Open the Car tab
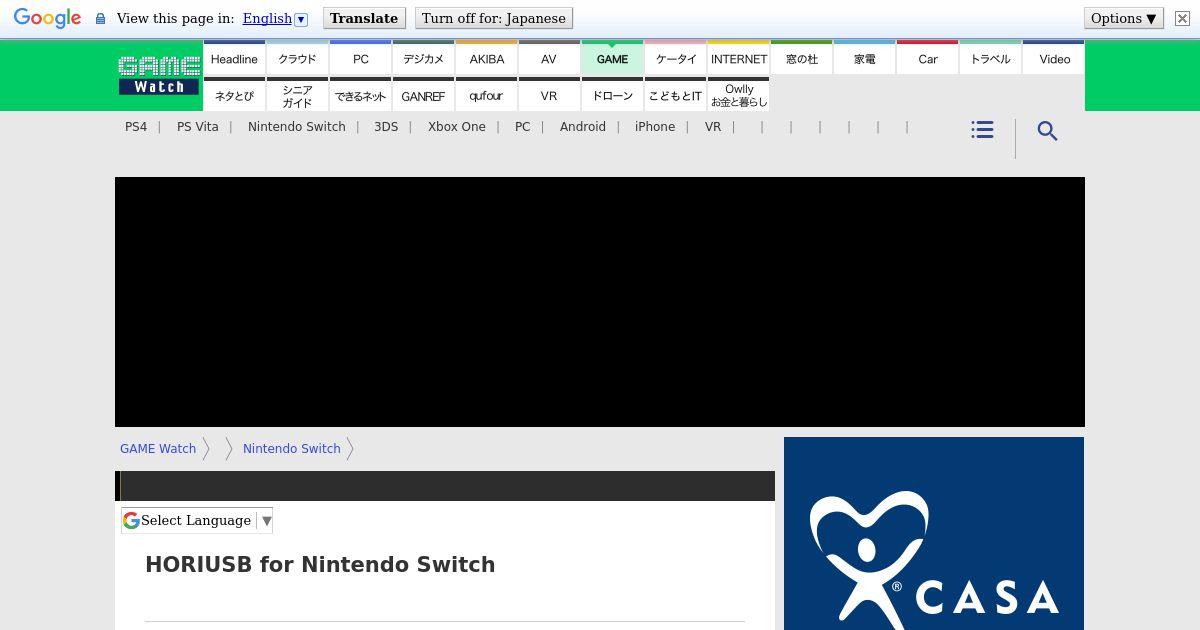 928,59
